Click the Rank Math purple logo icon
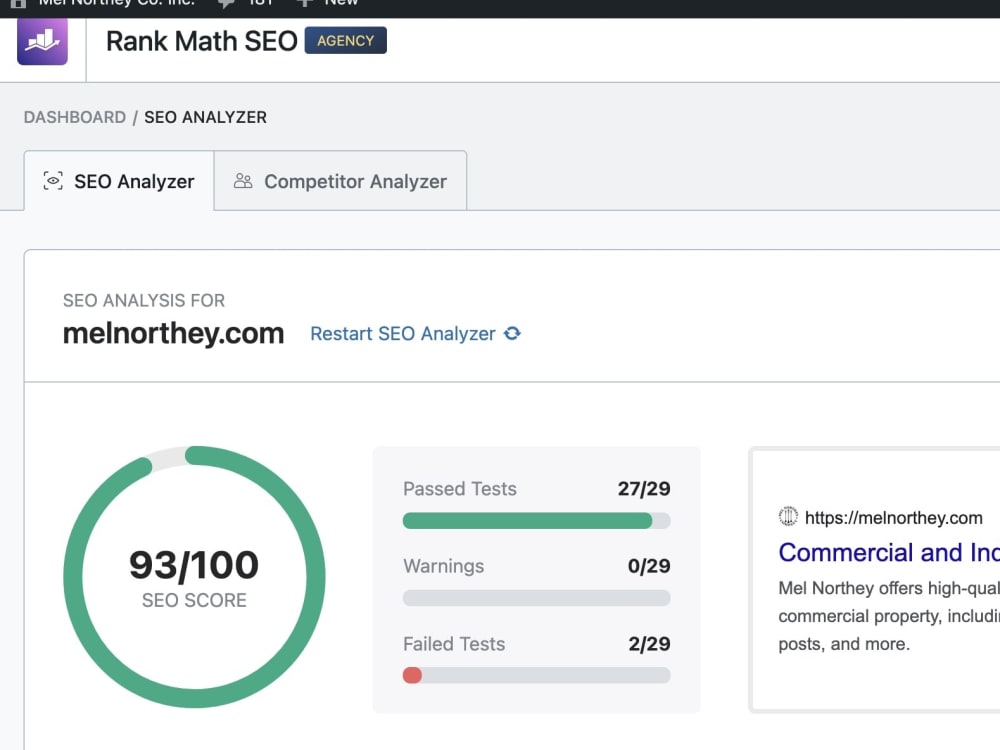1000x750 pixels. coord(42,41)
